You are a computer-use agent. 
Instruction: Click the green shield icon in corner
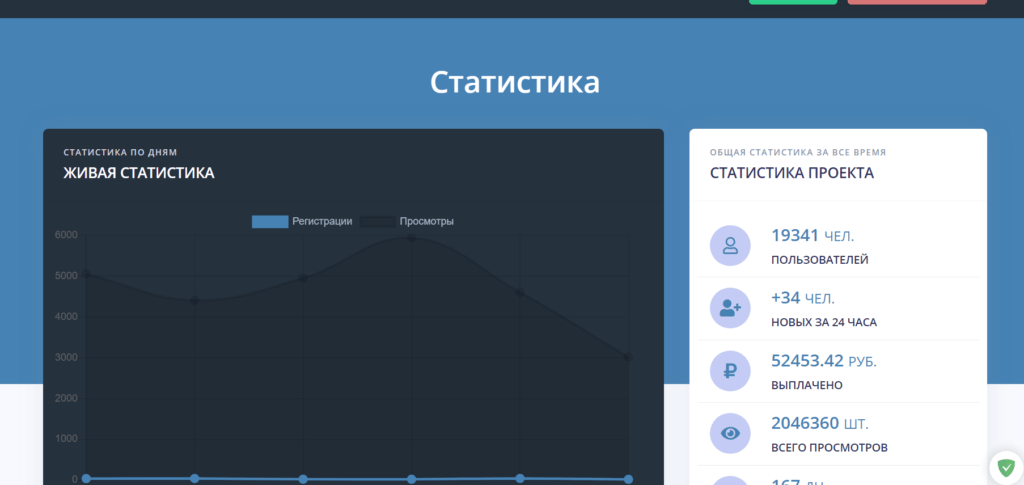pos(1006,467)
